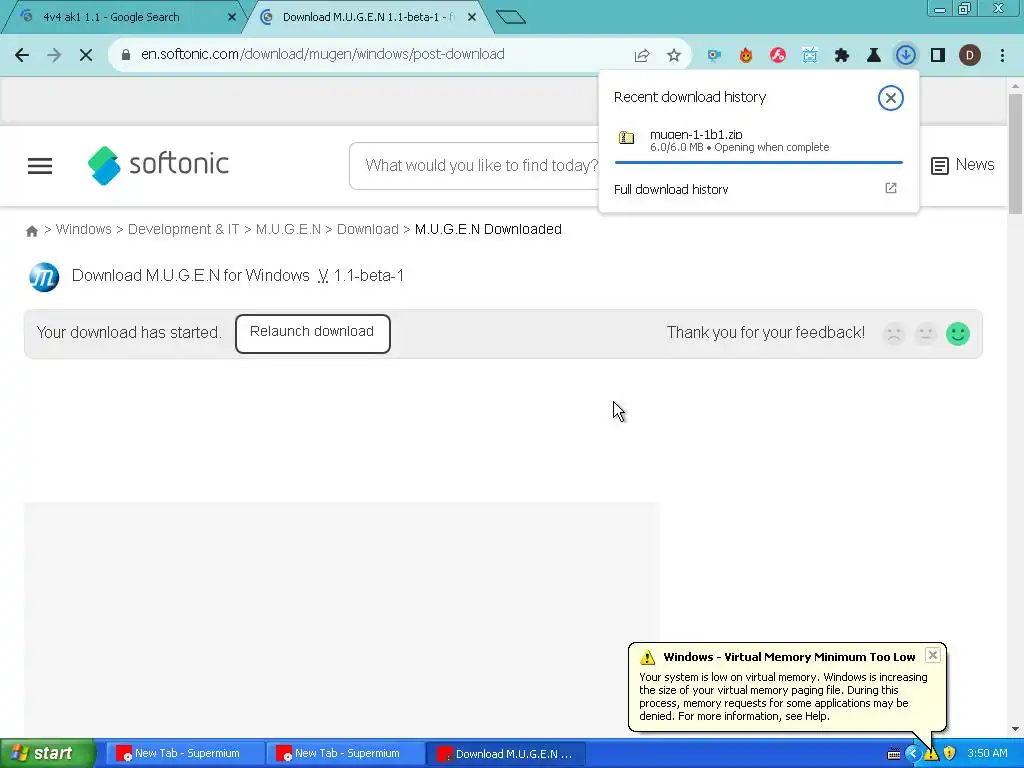
Task: Click the tray warning triangle icon
Action: (931, 754)
